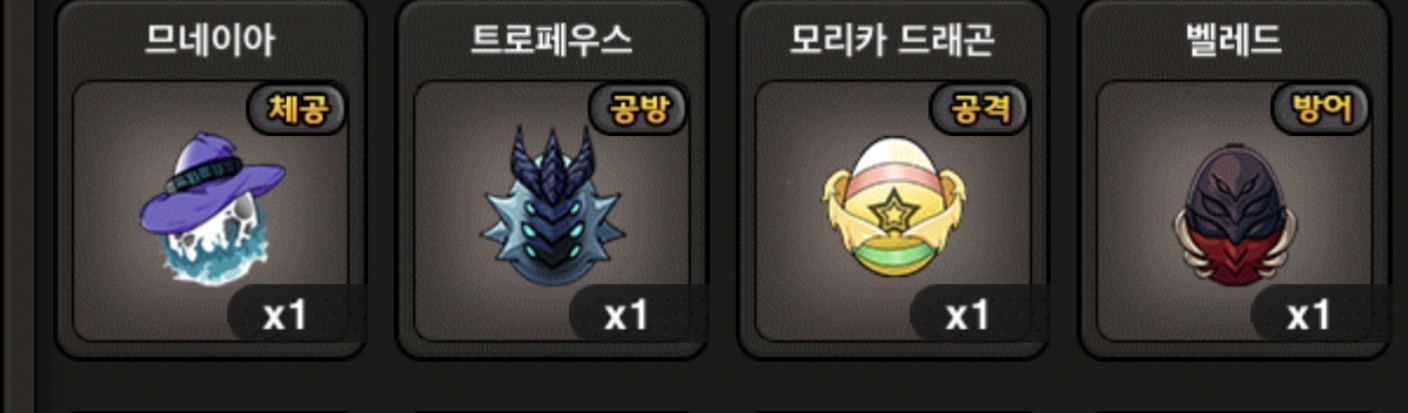Click the x1 count on 므네이아
1408x413 pixels.
287,315
